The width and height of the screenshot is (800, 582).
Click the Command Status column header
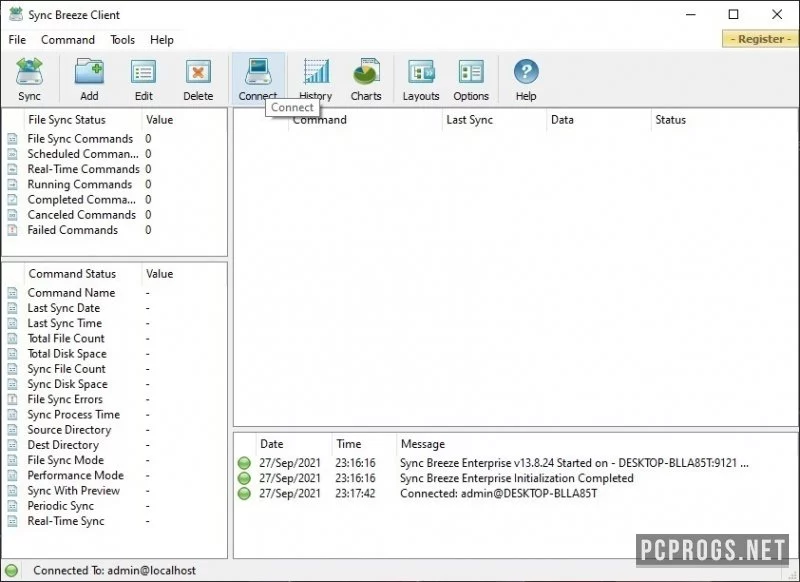(83, 274)
